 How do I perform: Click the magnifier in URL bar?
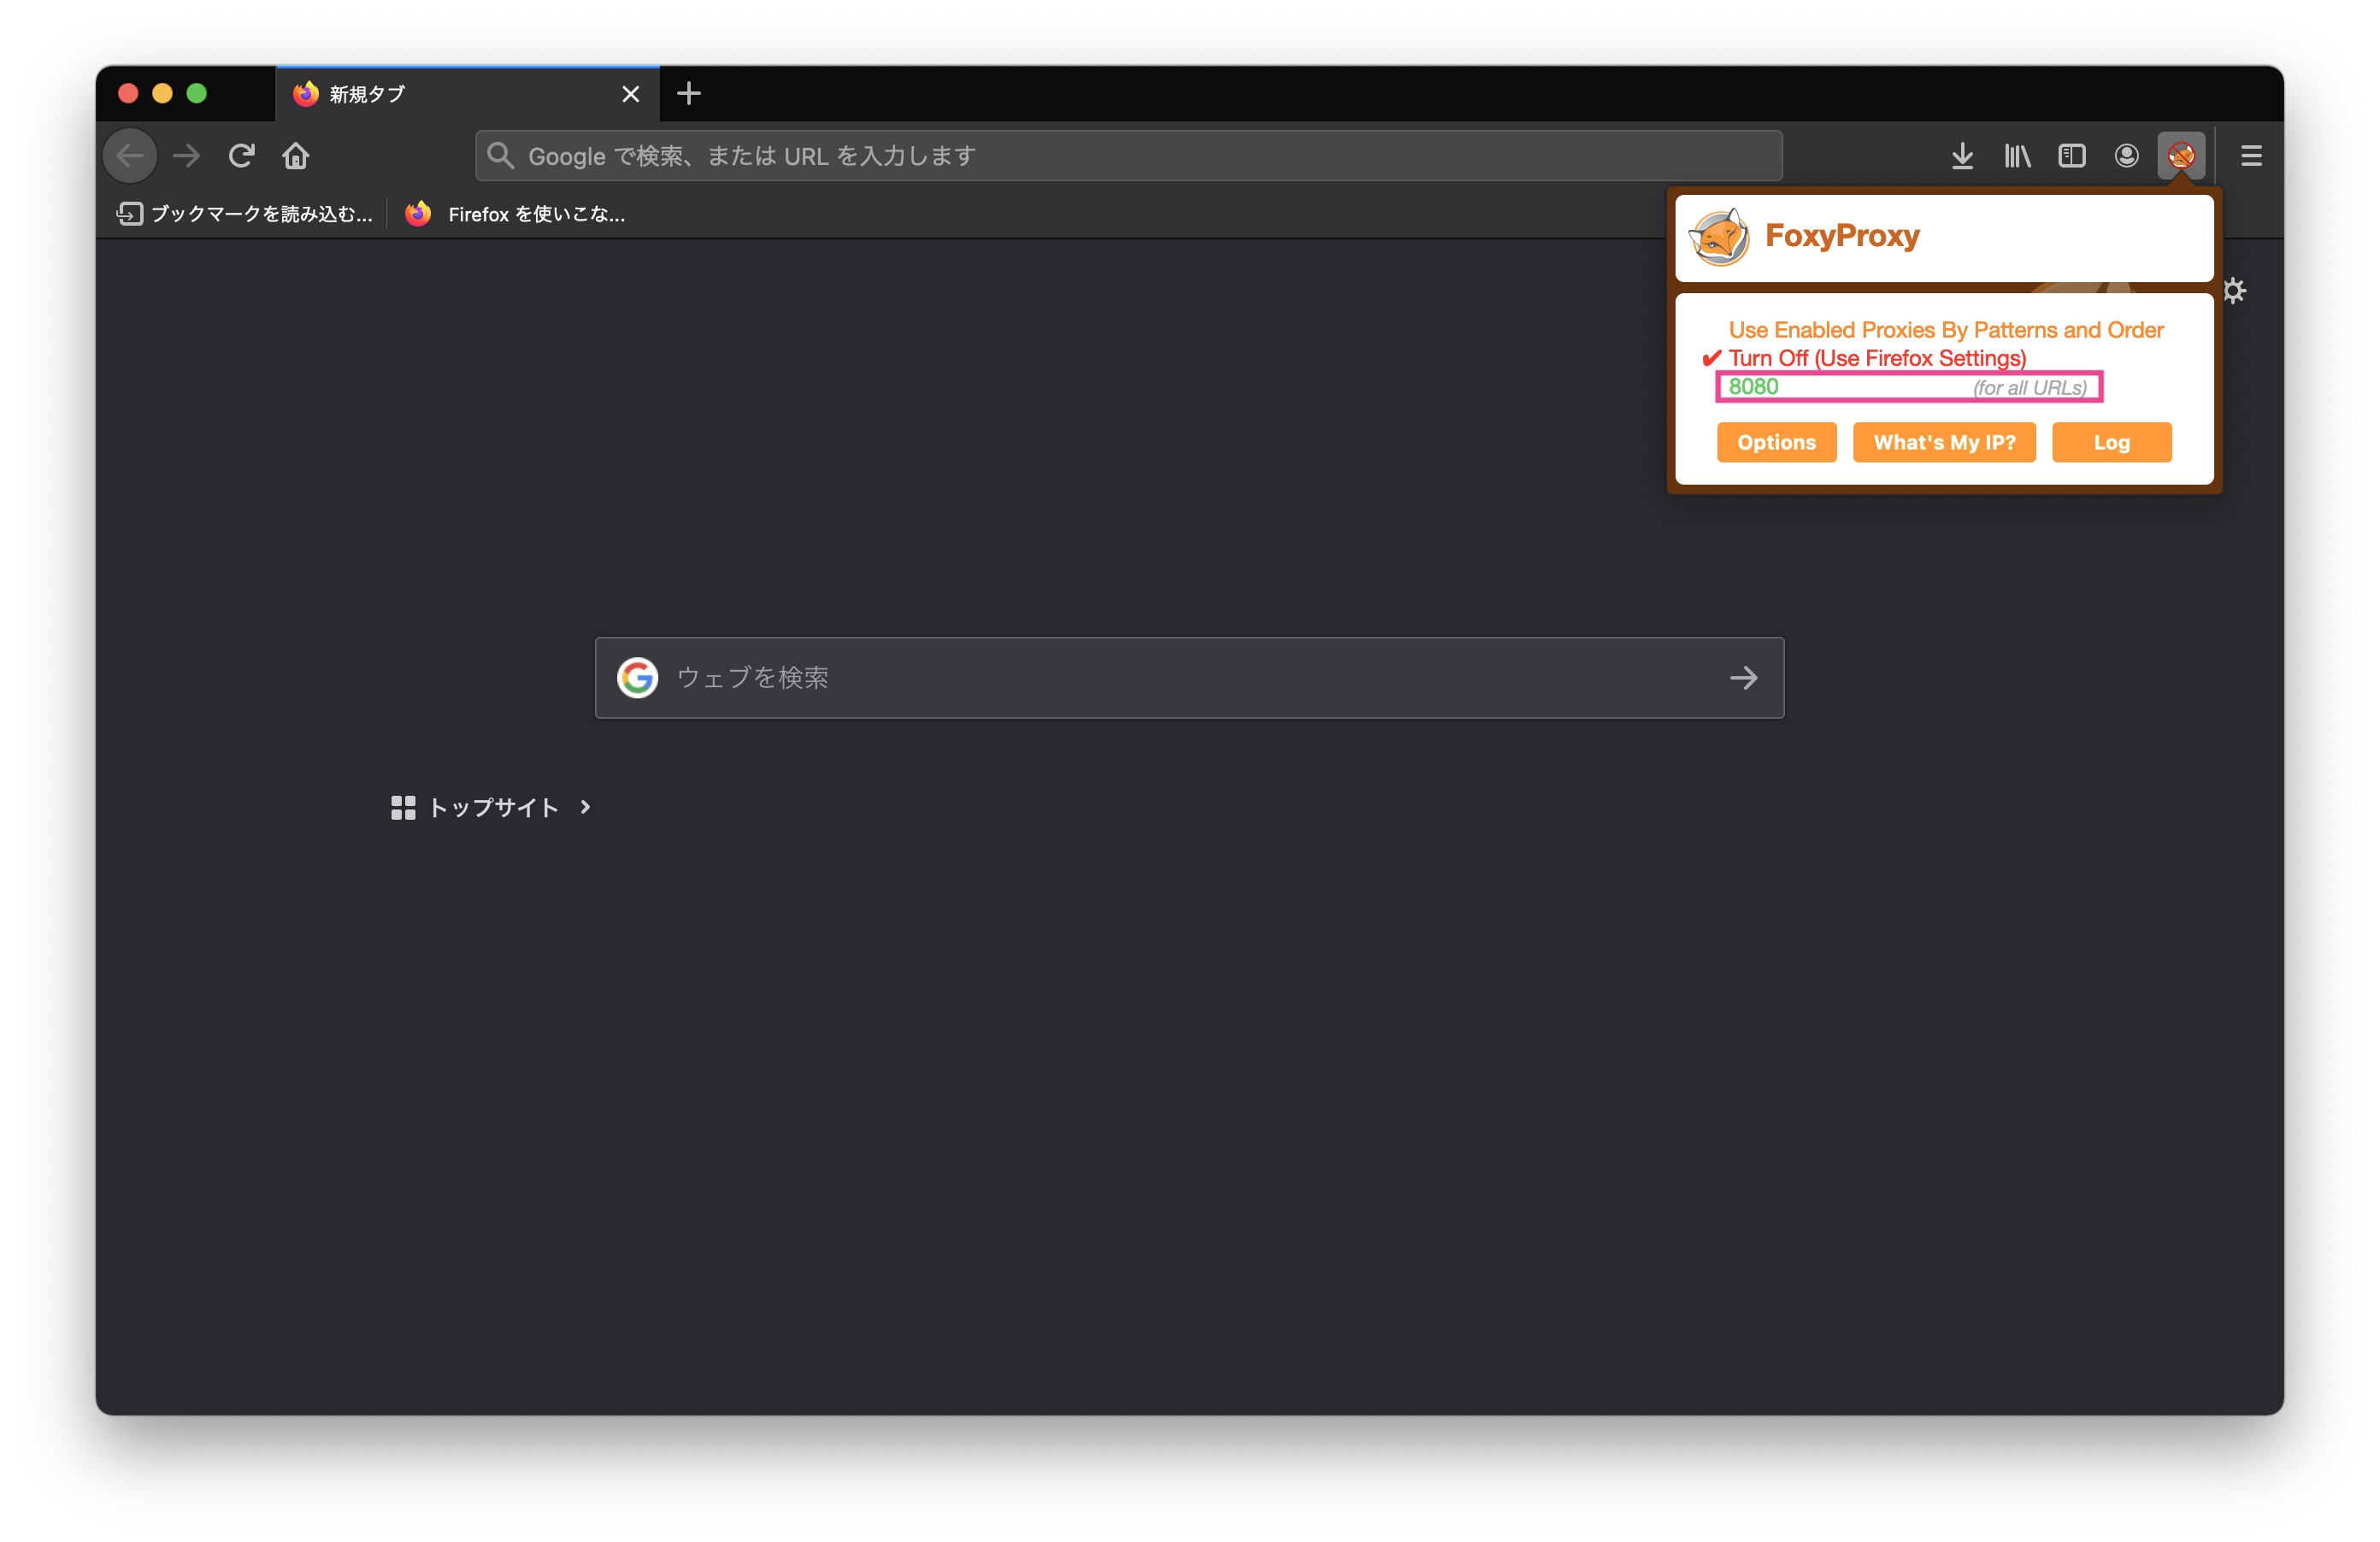point(500,156)
